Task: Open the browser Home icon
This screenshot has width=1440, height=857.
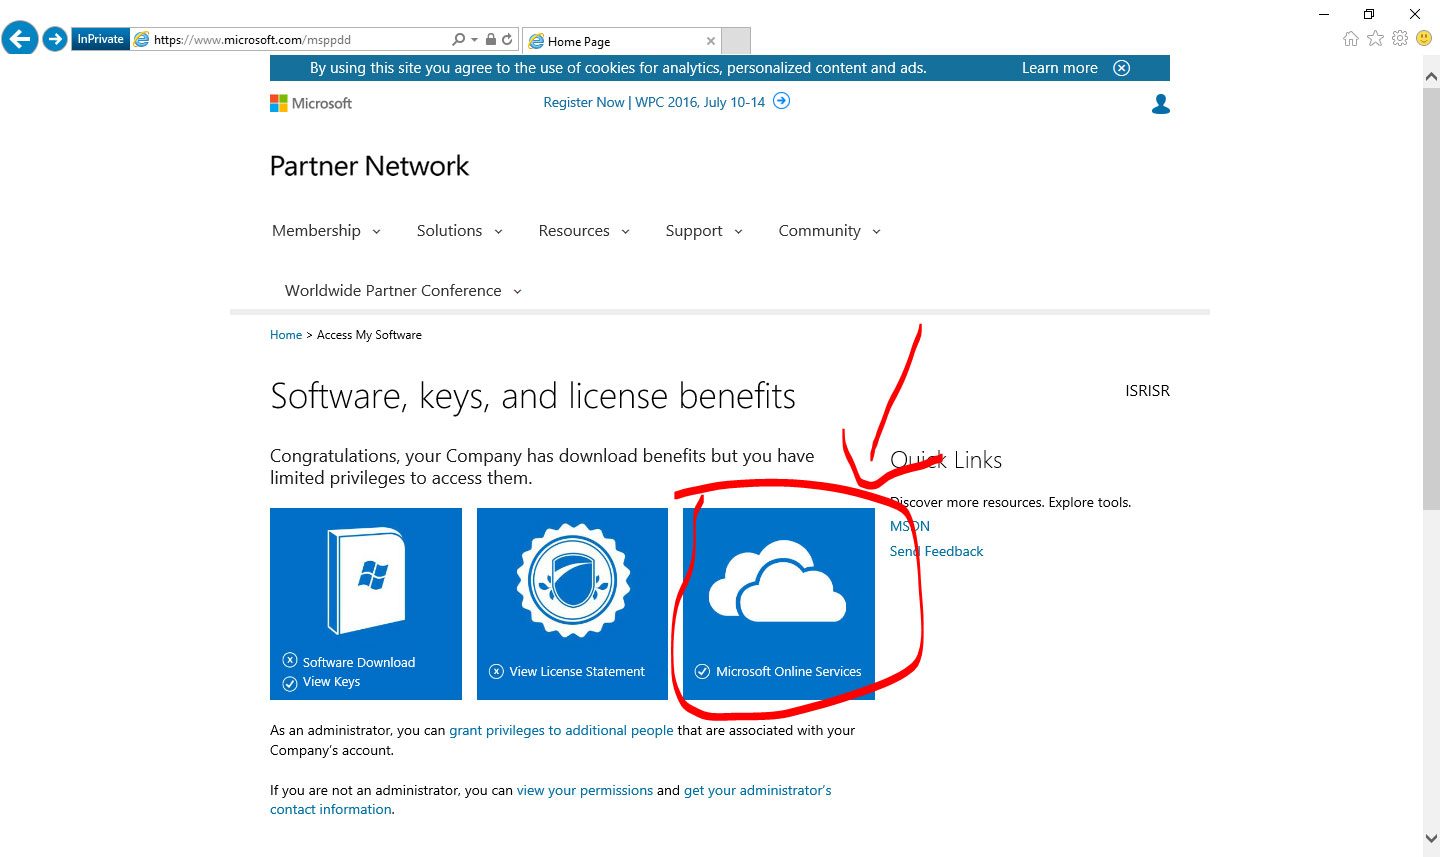Action: pos(1351,38)
